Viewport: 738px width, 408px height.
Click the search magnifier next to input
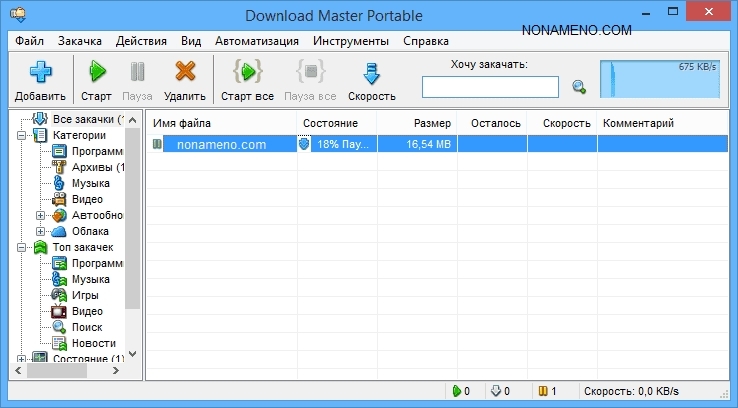click(579, 87)
